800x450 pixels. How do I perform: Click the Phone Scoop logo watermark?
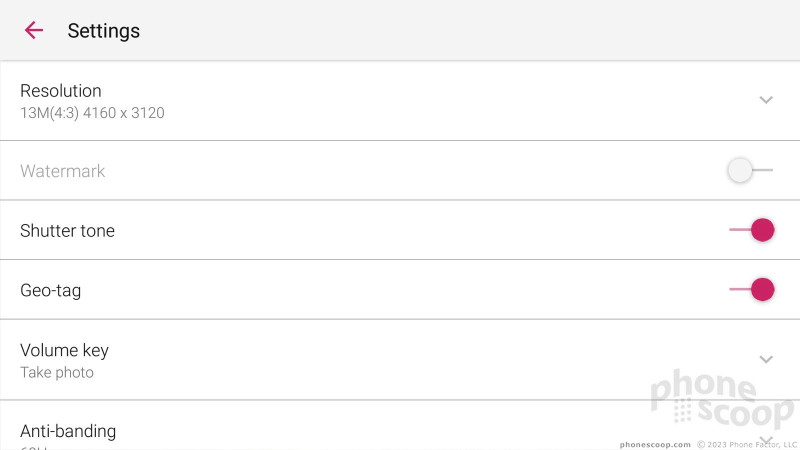tap(722, 399)
